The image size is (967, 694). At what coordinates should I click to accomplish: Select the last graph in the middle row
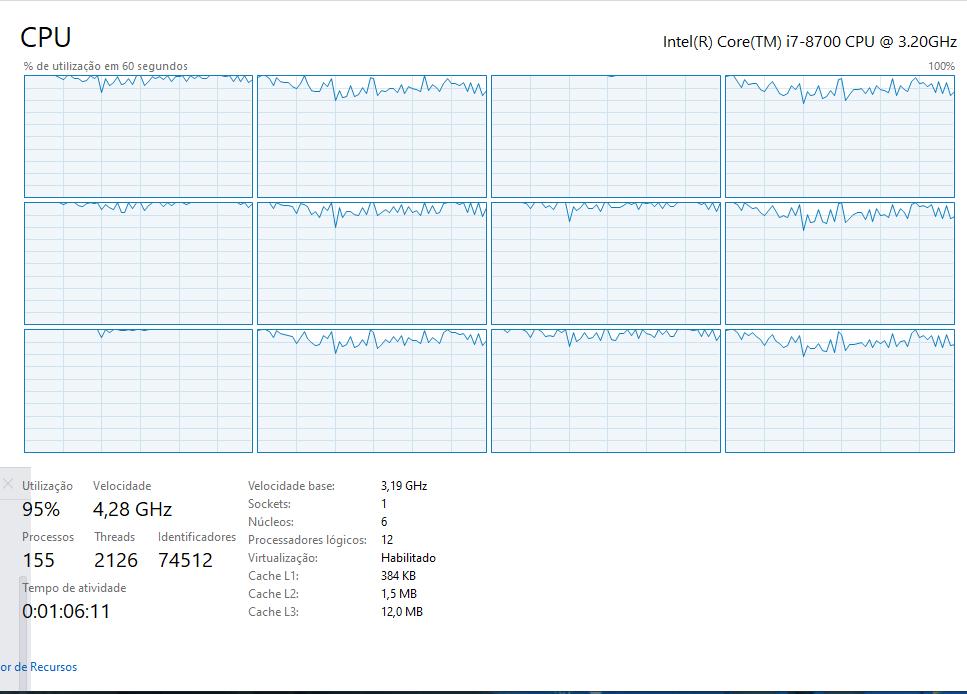tap(840, 263)
